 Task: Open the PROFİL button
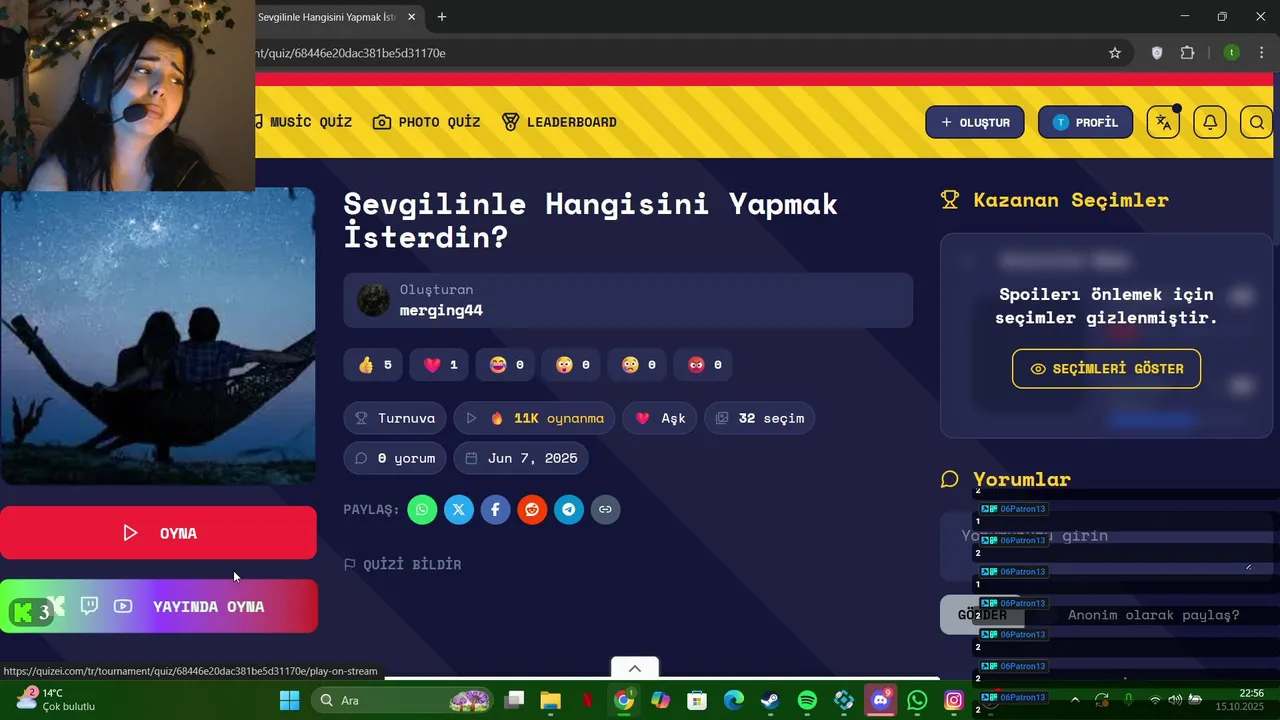1085,122
